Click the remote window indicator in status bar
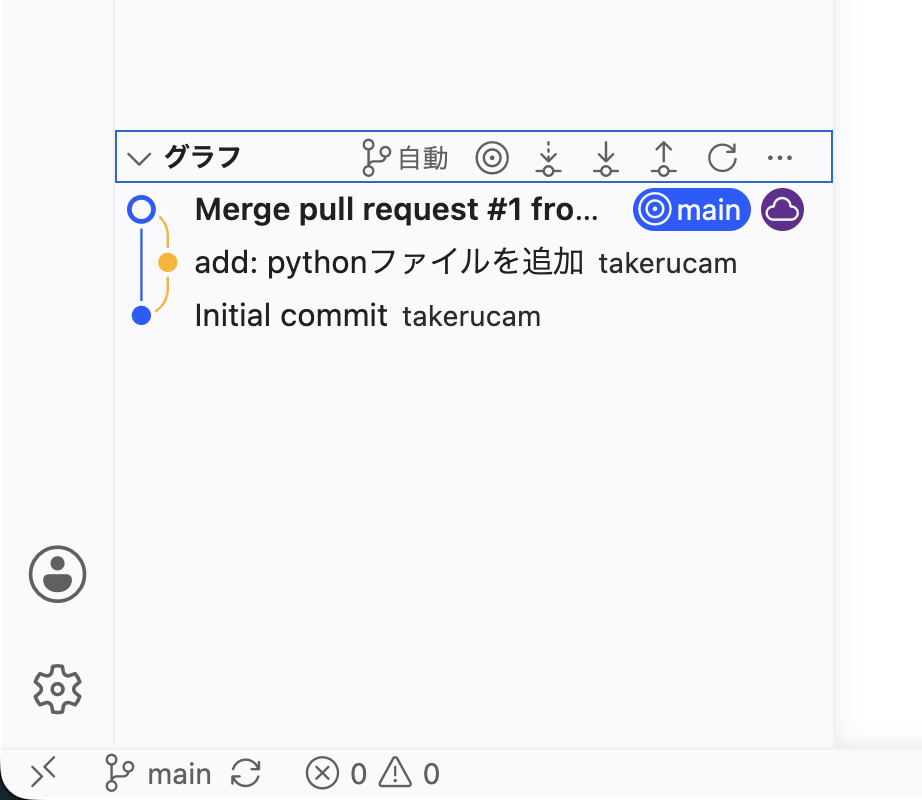Screen dimensions: 922x800 [x=44, y=774]
